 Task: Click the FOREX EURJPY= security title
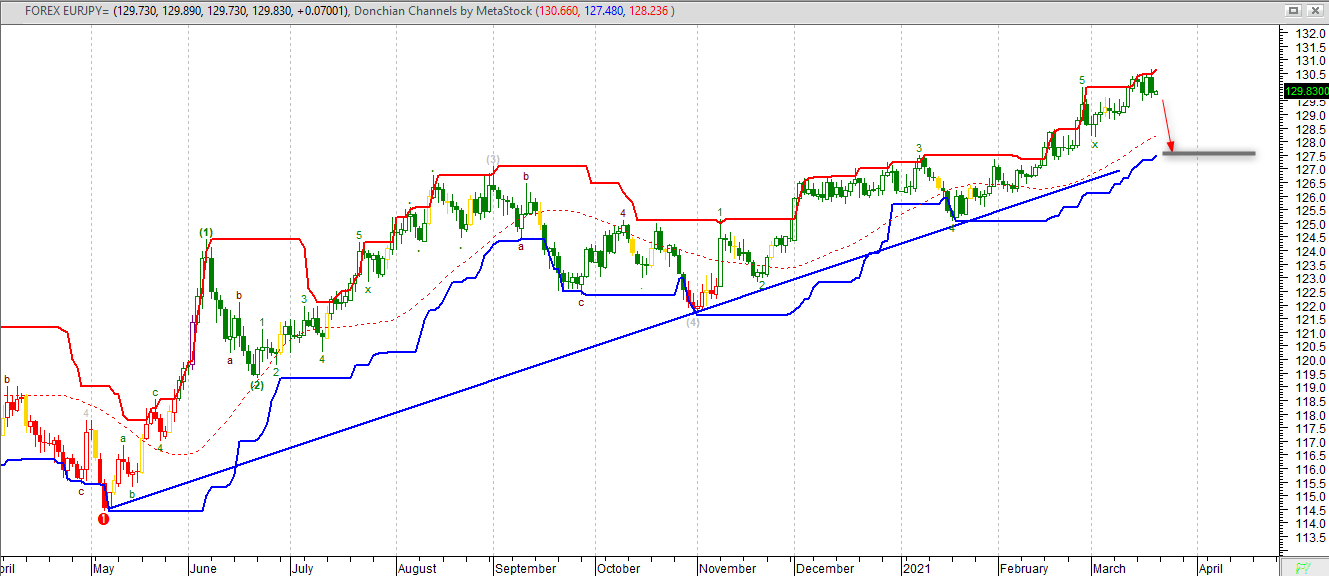point(60,11)
